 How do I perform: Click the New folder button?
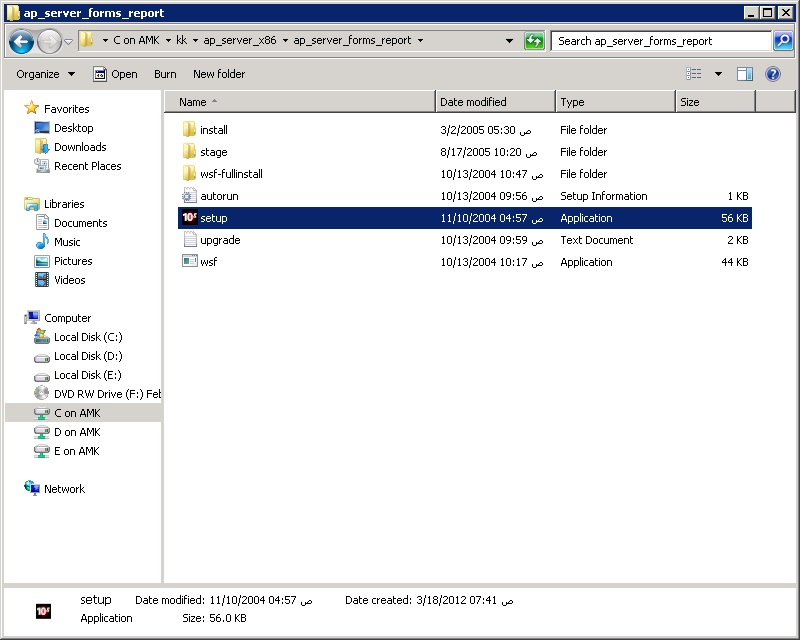click(219, 74)
